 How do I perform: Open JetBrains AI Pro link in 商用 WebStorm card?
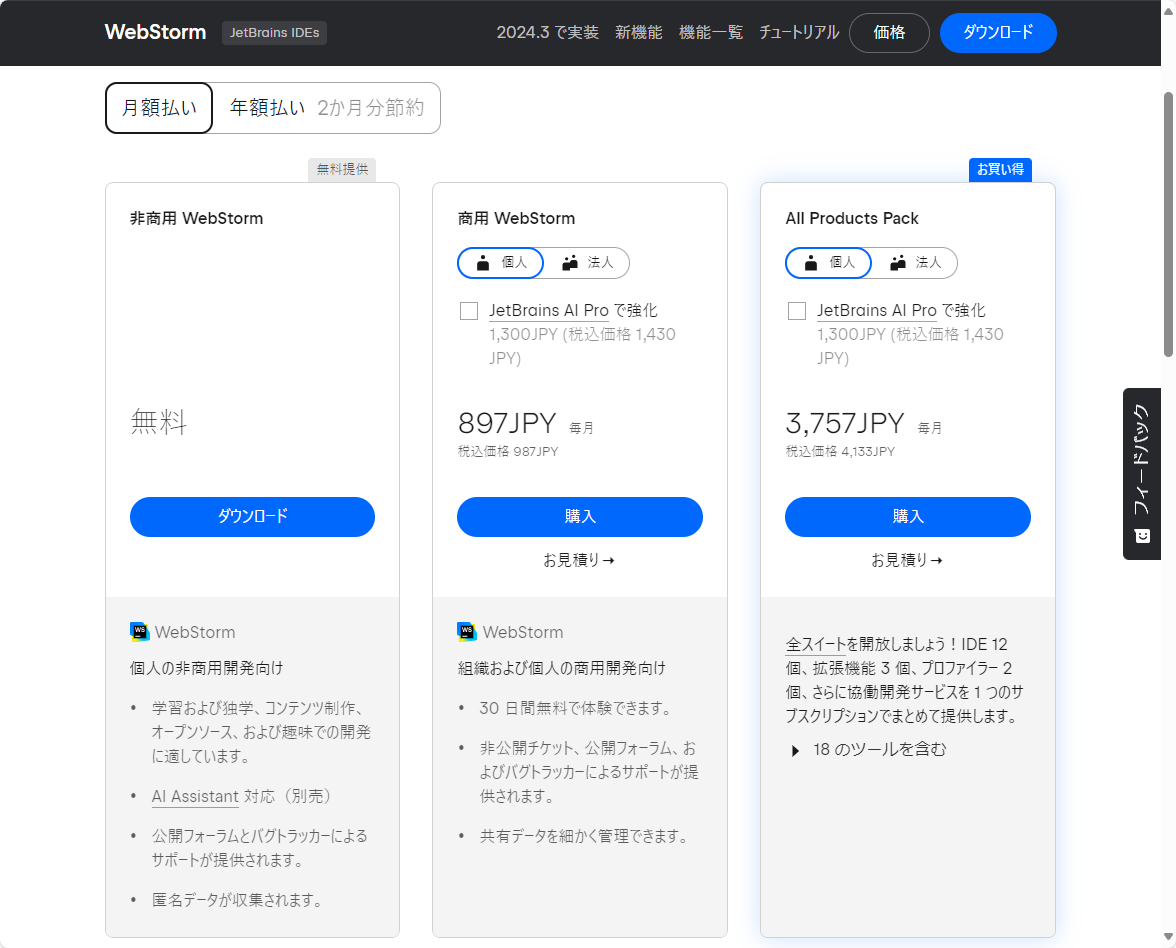point(549,310)
